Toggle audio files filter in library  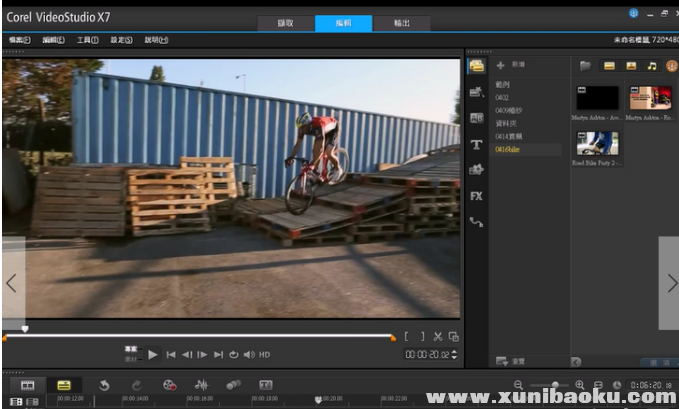click(x=652, y=66)
